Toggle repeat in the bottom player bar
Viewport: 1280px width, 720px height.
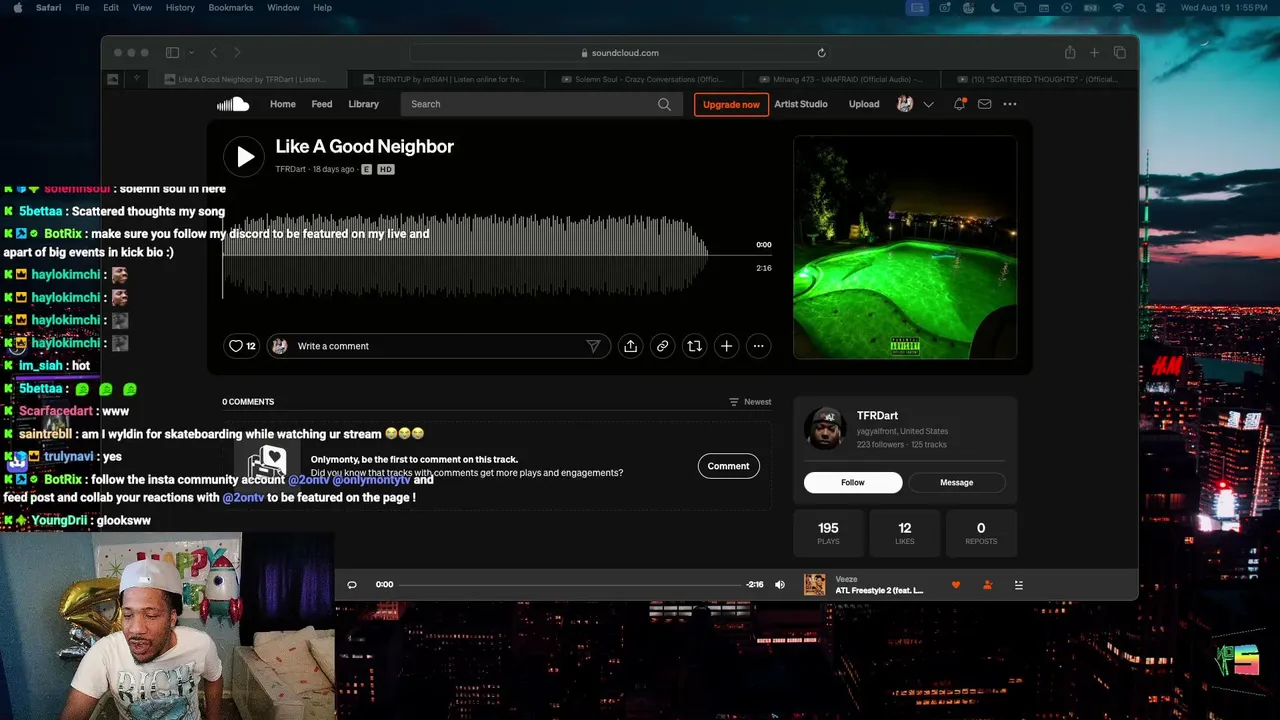[352, 585]
